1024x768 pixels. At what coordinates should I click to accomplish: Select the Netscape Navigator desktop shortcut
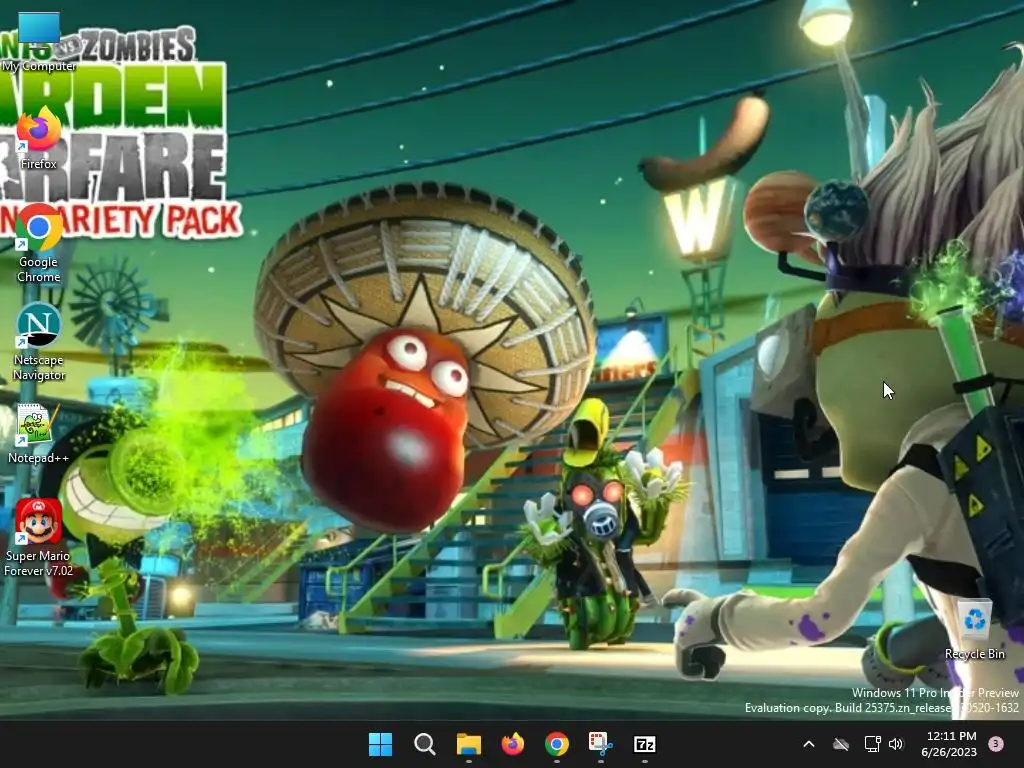(39, 342)
